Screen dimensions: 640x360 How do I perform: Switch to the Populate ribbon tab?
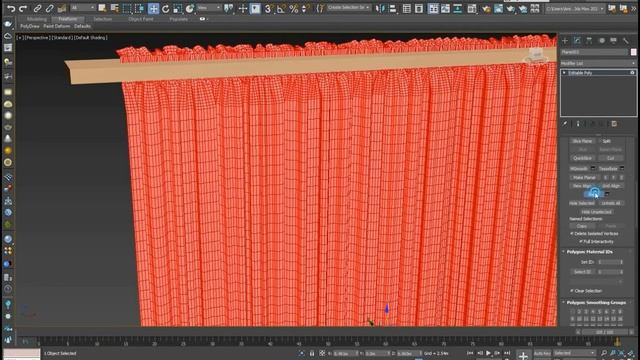(x=178, y=19)
